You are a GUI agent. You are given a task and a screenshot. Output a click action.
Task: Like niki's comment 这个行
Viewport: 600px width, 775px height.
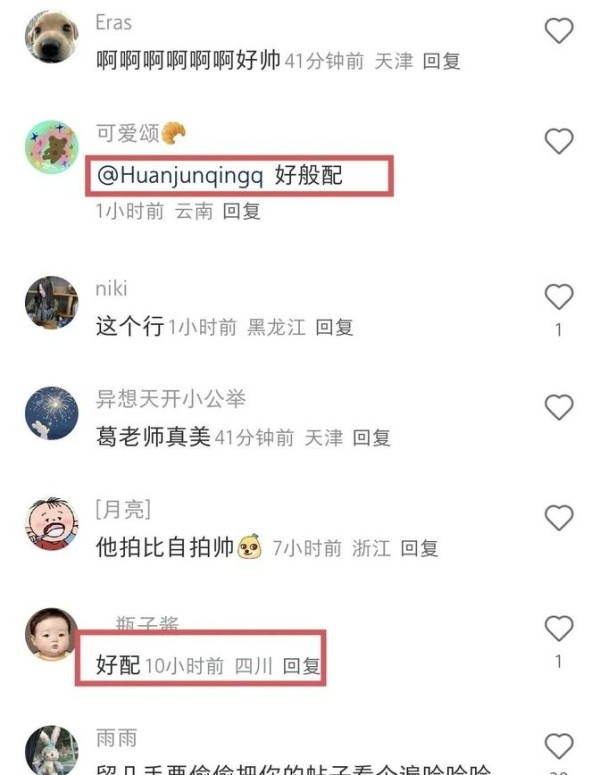(x=558, y=297)
